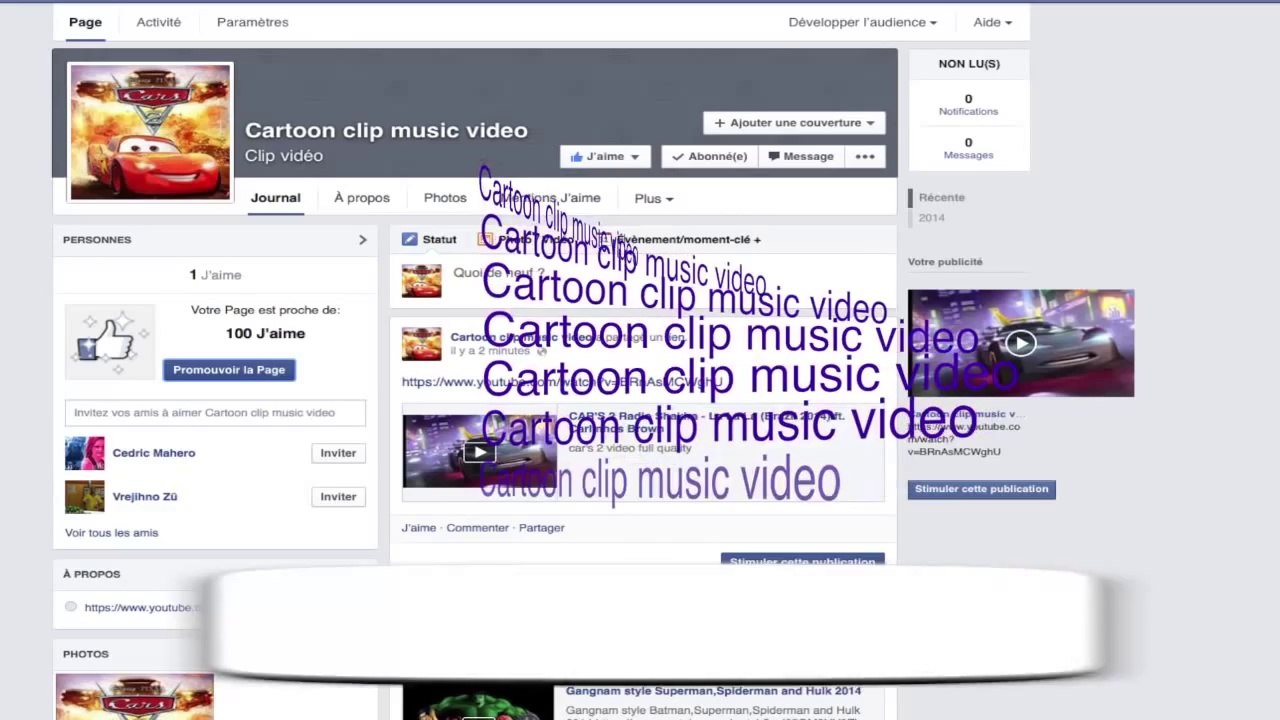Click the Cars photo in Photos section

point(134,697)
